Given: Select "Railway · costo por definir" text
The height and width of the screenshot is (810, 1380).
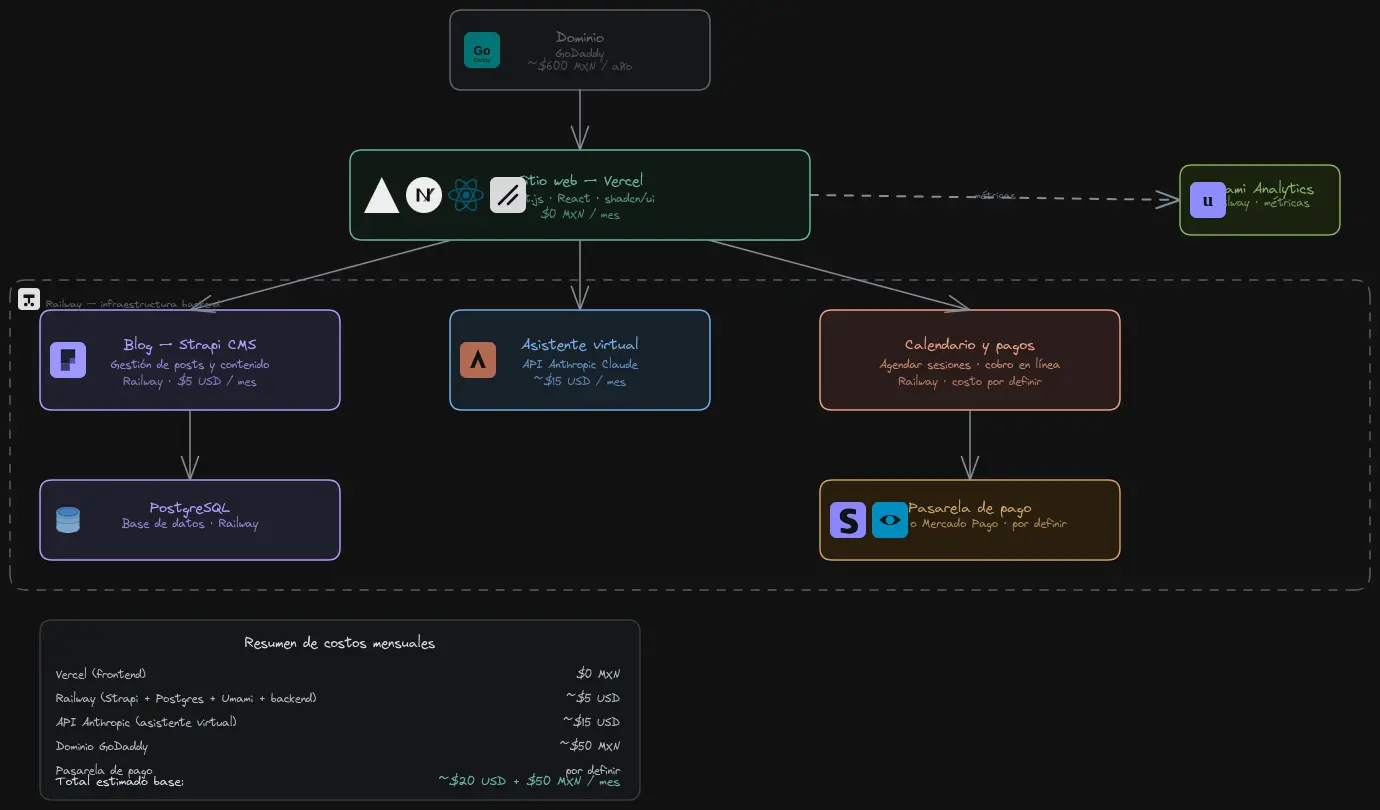Looking at the screenshot, I should [x=970, y=381].
